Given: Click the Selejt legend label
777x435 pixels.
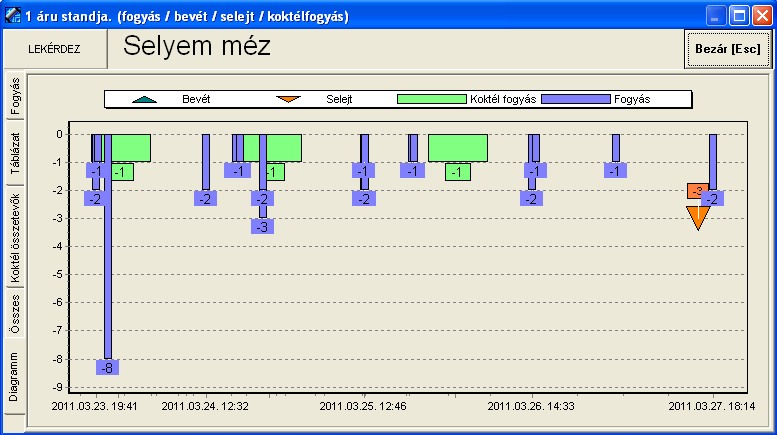Looking at the screenshot, I should (x=339, y=99).
